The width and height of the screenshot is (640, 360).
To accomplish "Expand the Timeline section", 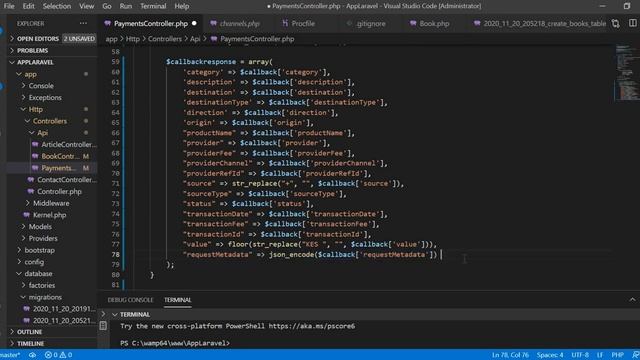I will [12, 344].
